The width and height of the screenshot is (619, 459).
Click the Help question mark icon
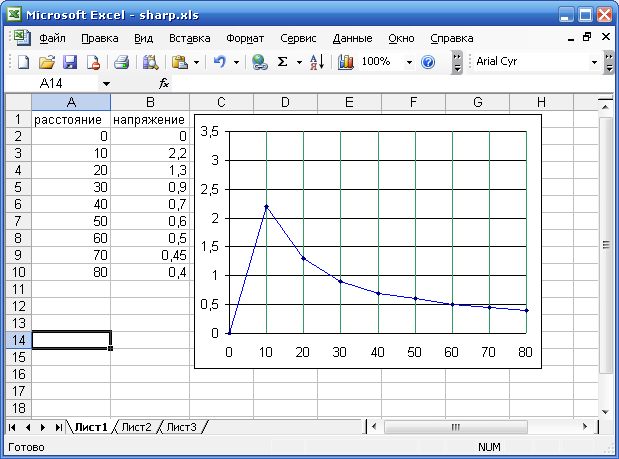(x=428, y=62)
